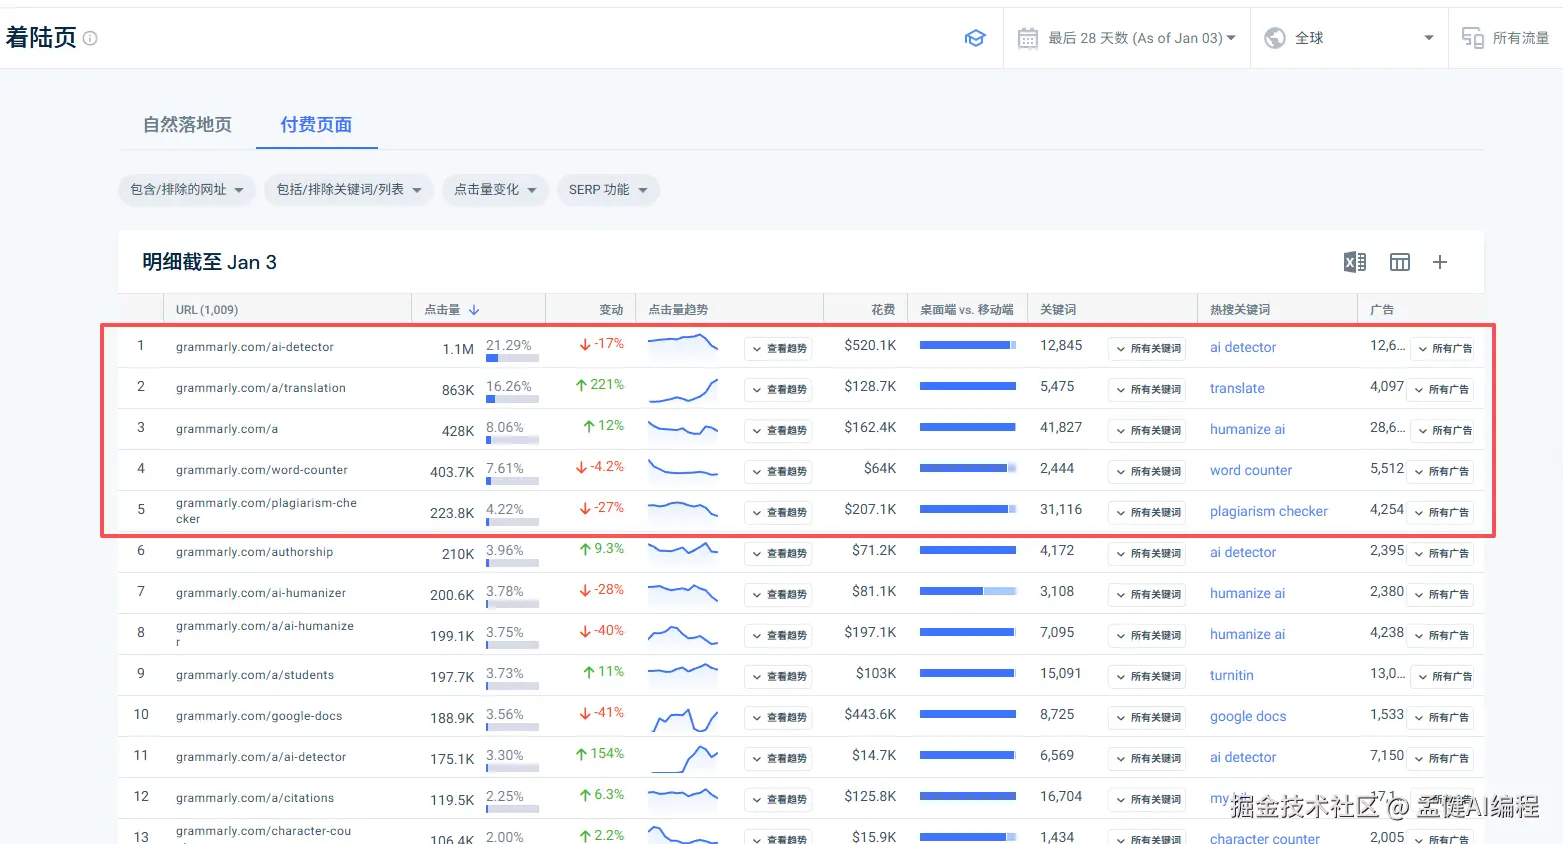Sort by 点击量 descending arrow
The height and width of the screenshot is (844, 1563).
click(474, 310)
